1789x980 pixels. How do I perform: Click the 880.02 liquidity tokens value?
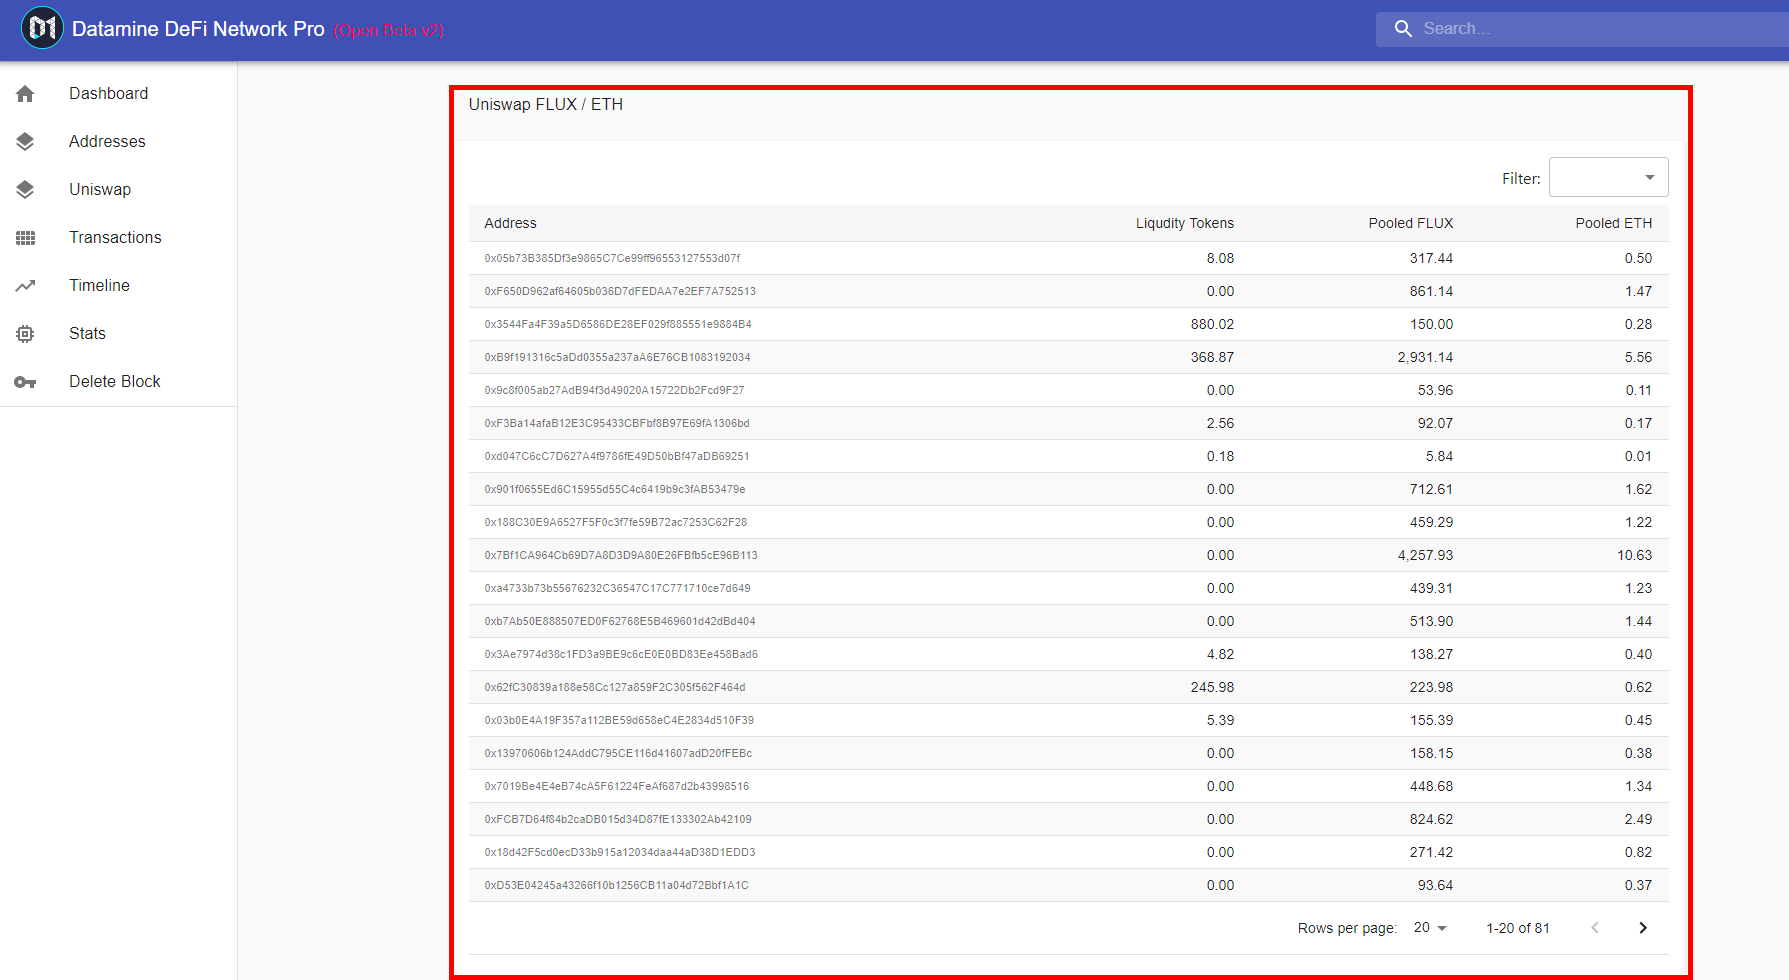point(1212,324)
